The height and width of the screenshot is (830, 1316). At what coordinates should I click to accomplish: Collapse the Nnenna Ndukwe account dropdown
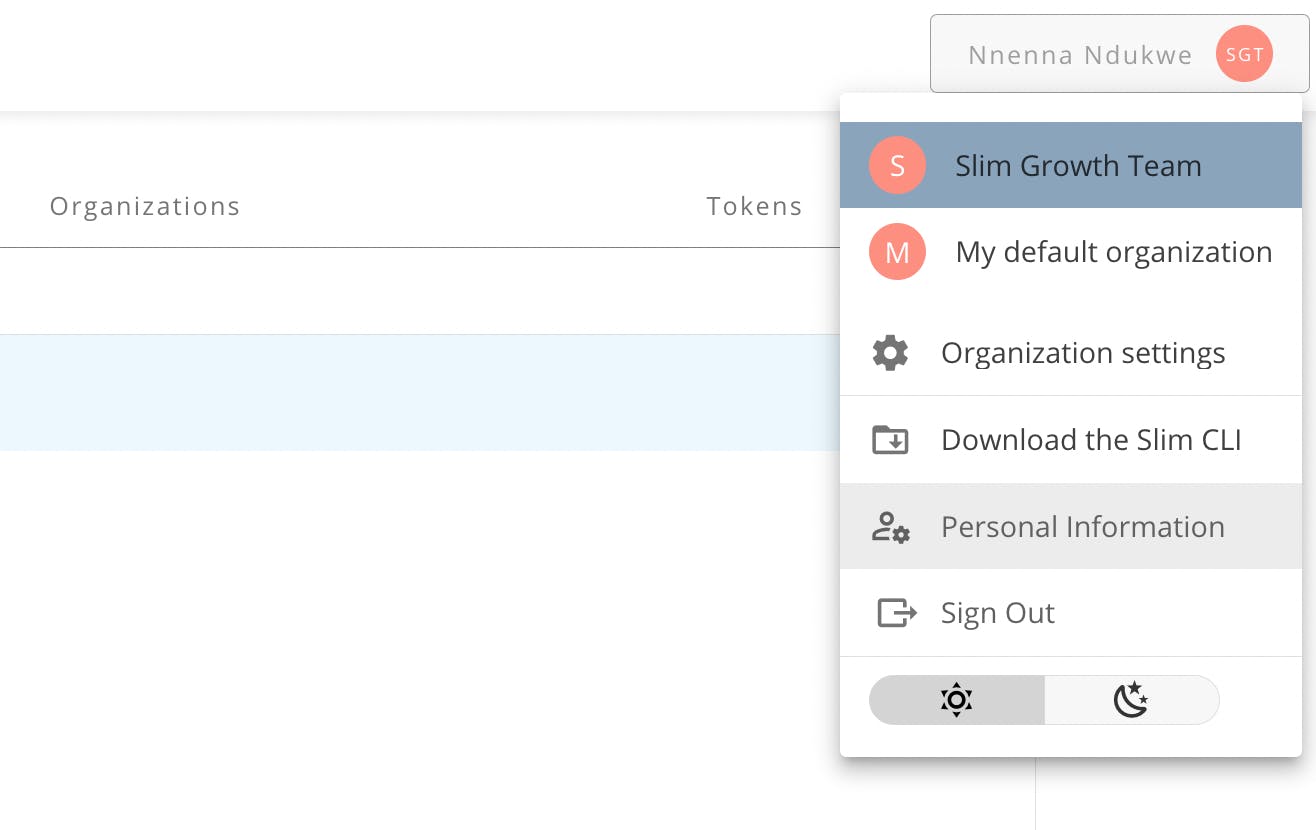coord(1115,55)
